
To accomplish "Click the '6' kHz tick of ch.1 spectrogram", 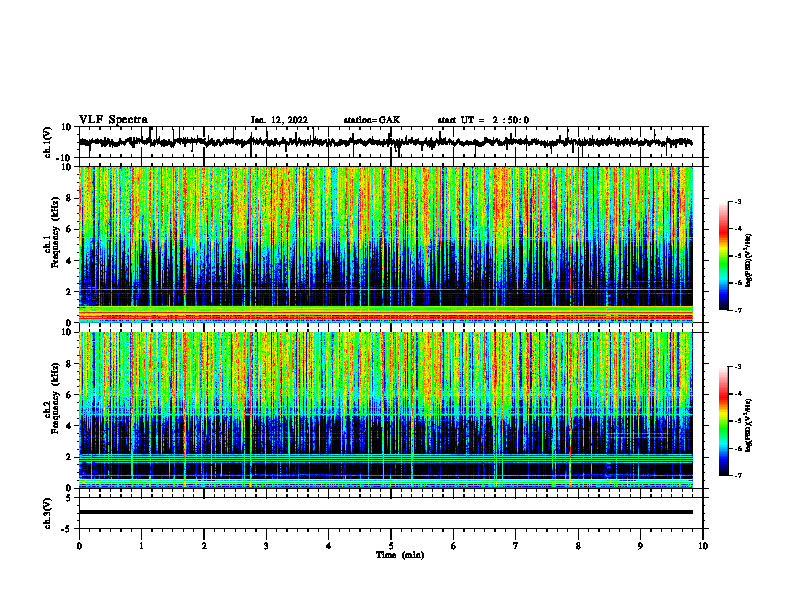I will (x=70, y=229).
